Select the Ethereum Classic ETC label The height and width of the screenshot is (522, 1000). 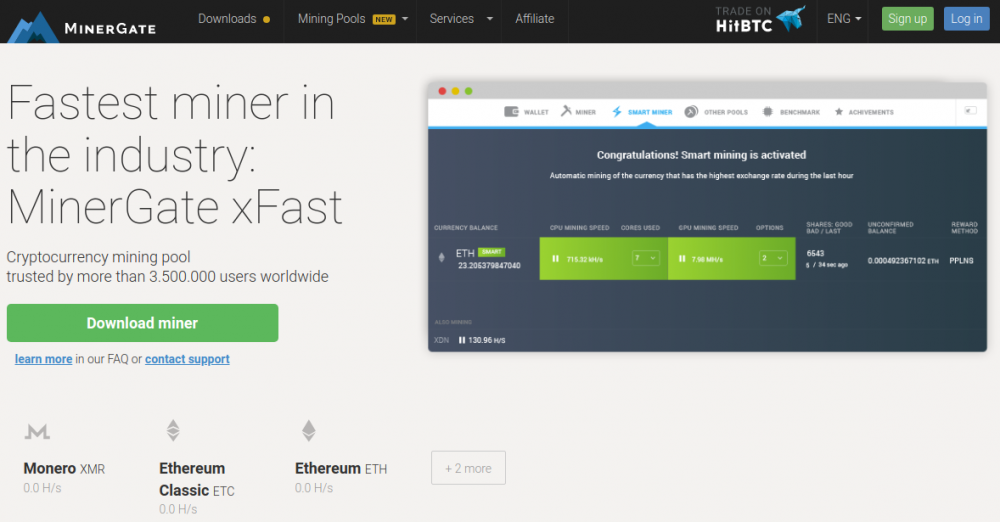196,479
